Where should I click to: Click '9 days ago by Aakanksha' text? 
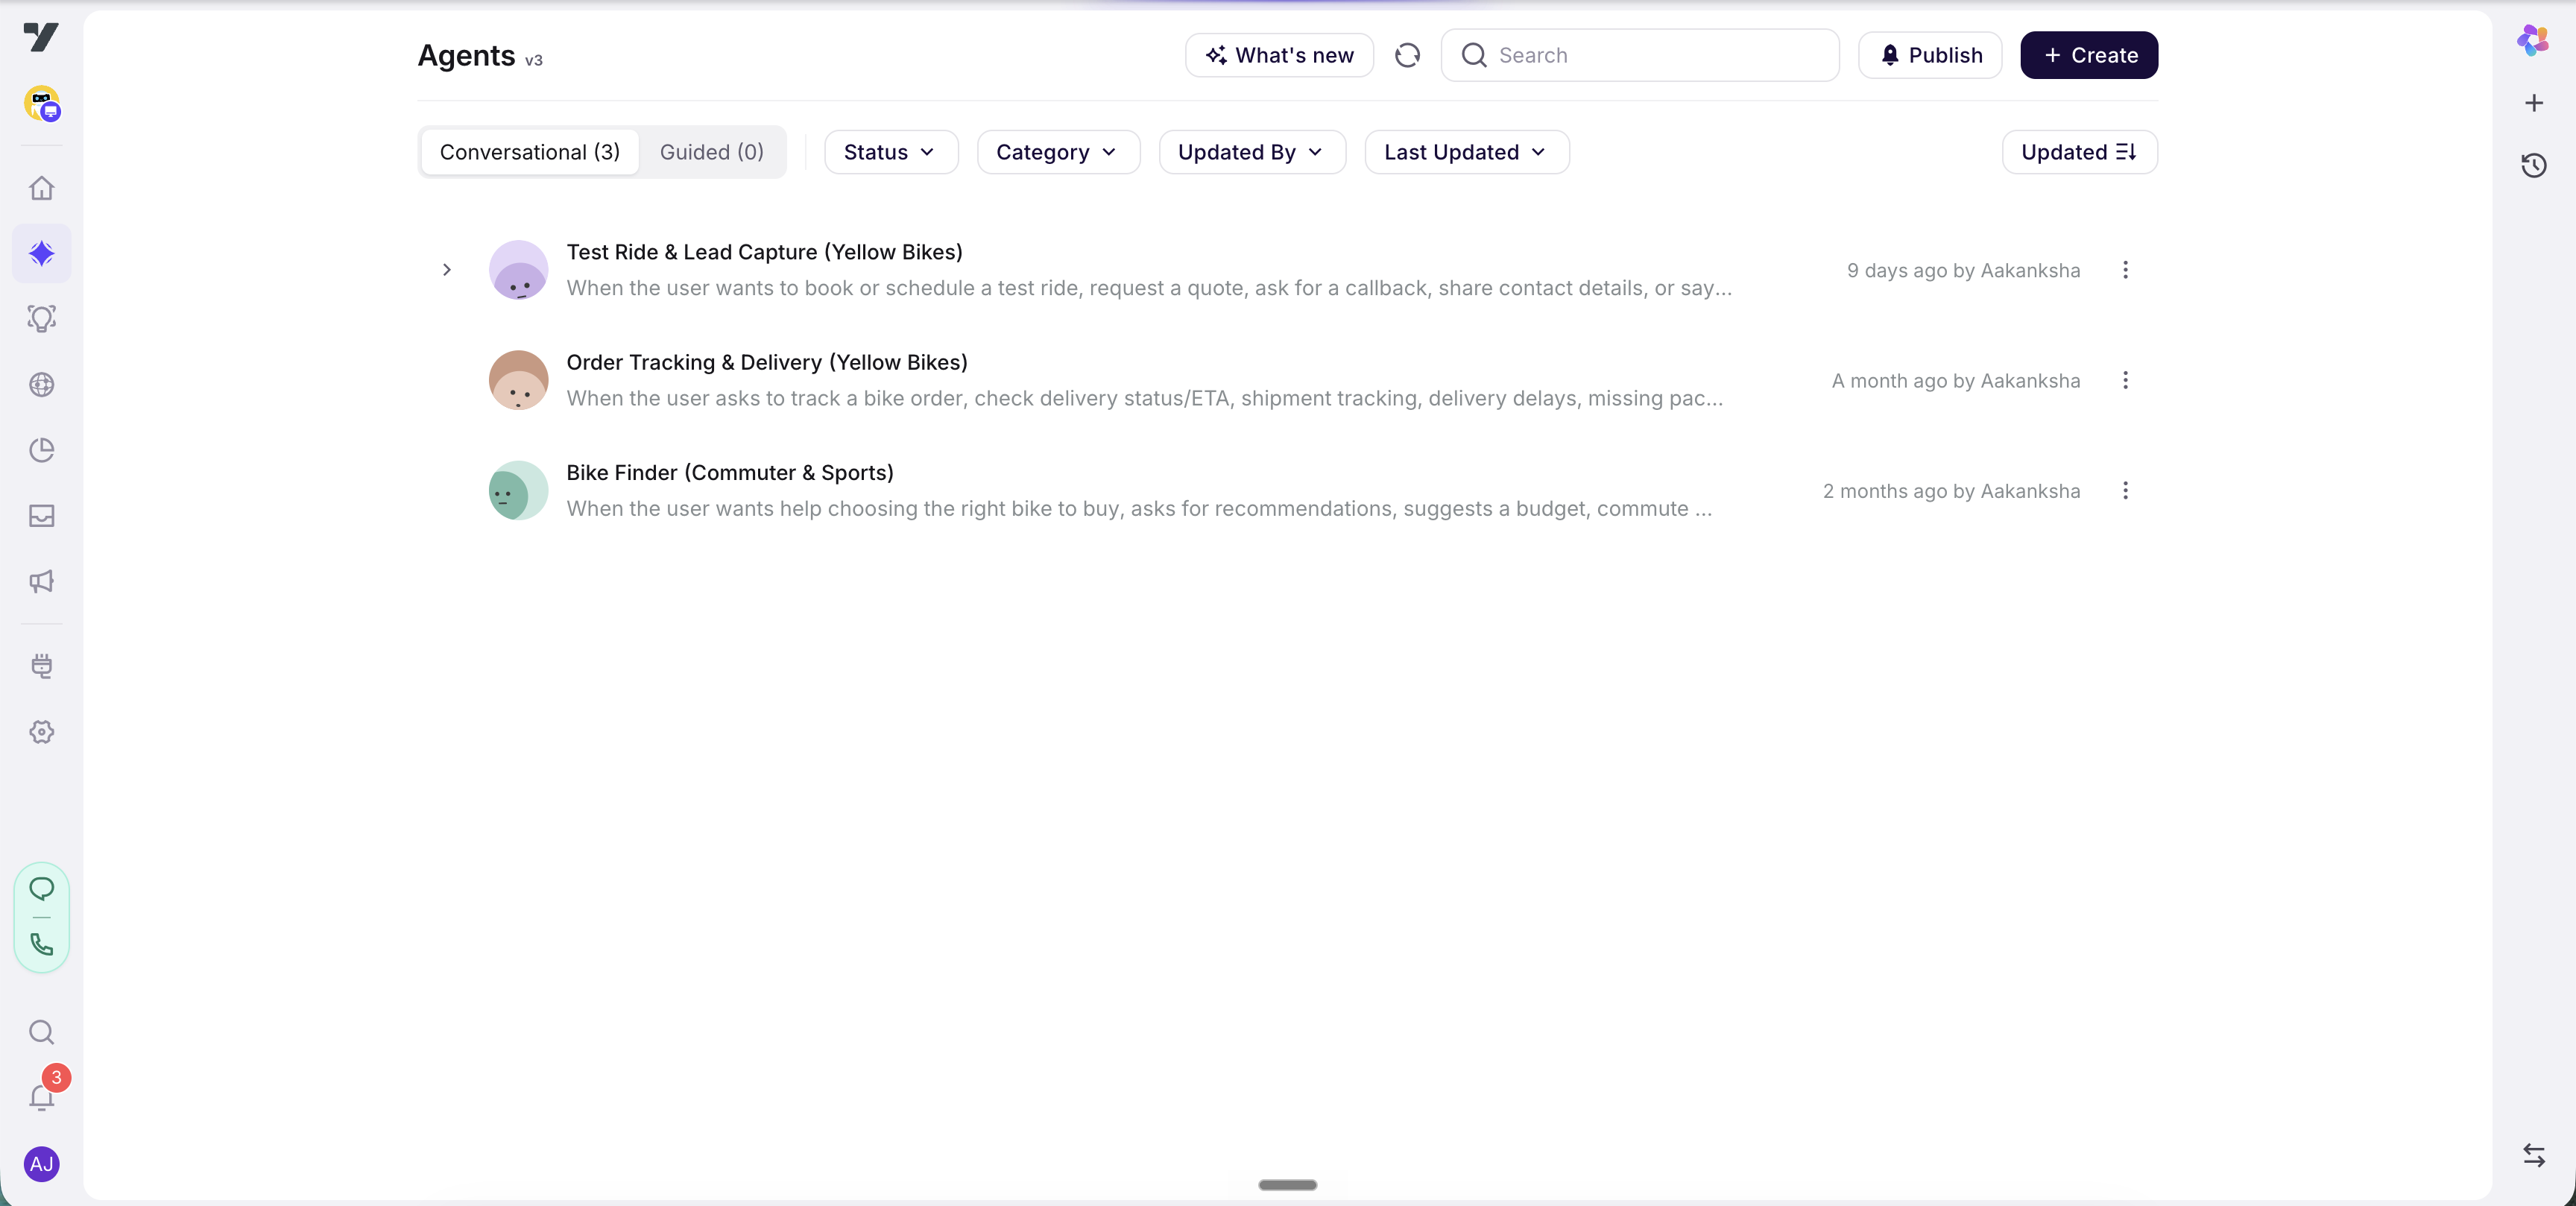pos(1963,270)
